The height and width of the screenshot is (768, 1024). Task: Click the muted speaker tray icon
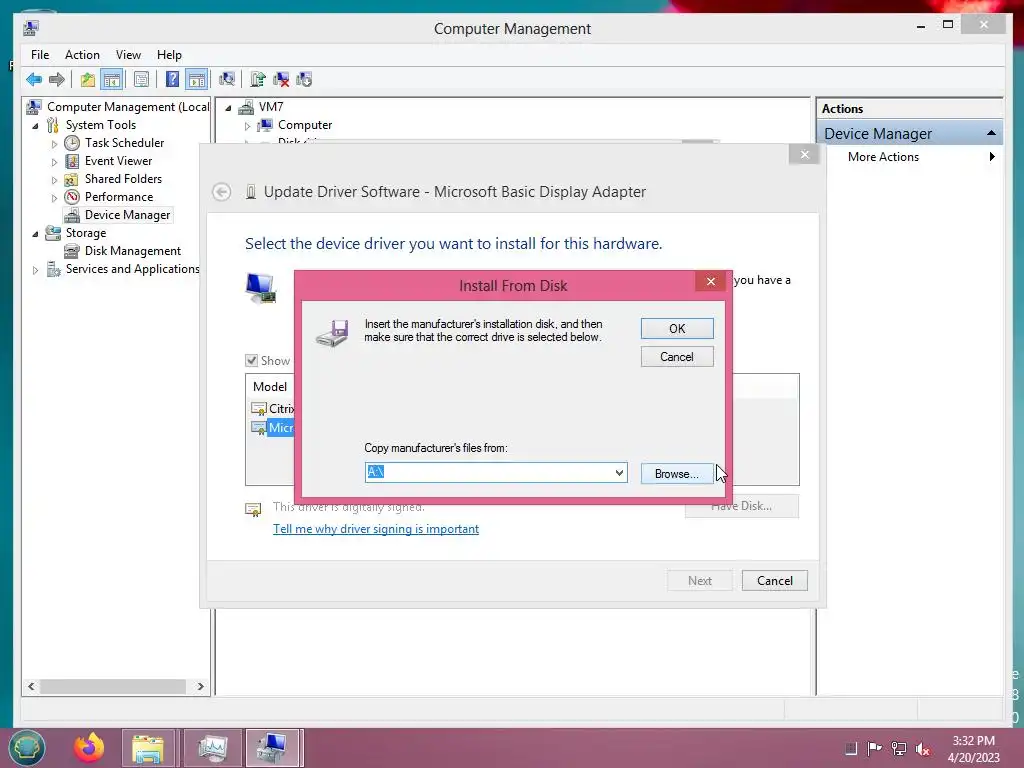[x=923, y=749]
